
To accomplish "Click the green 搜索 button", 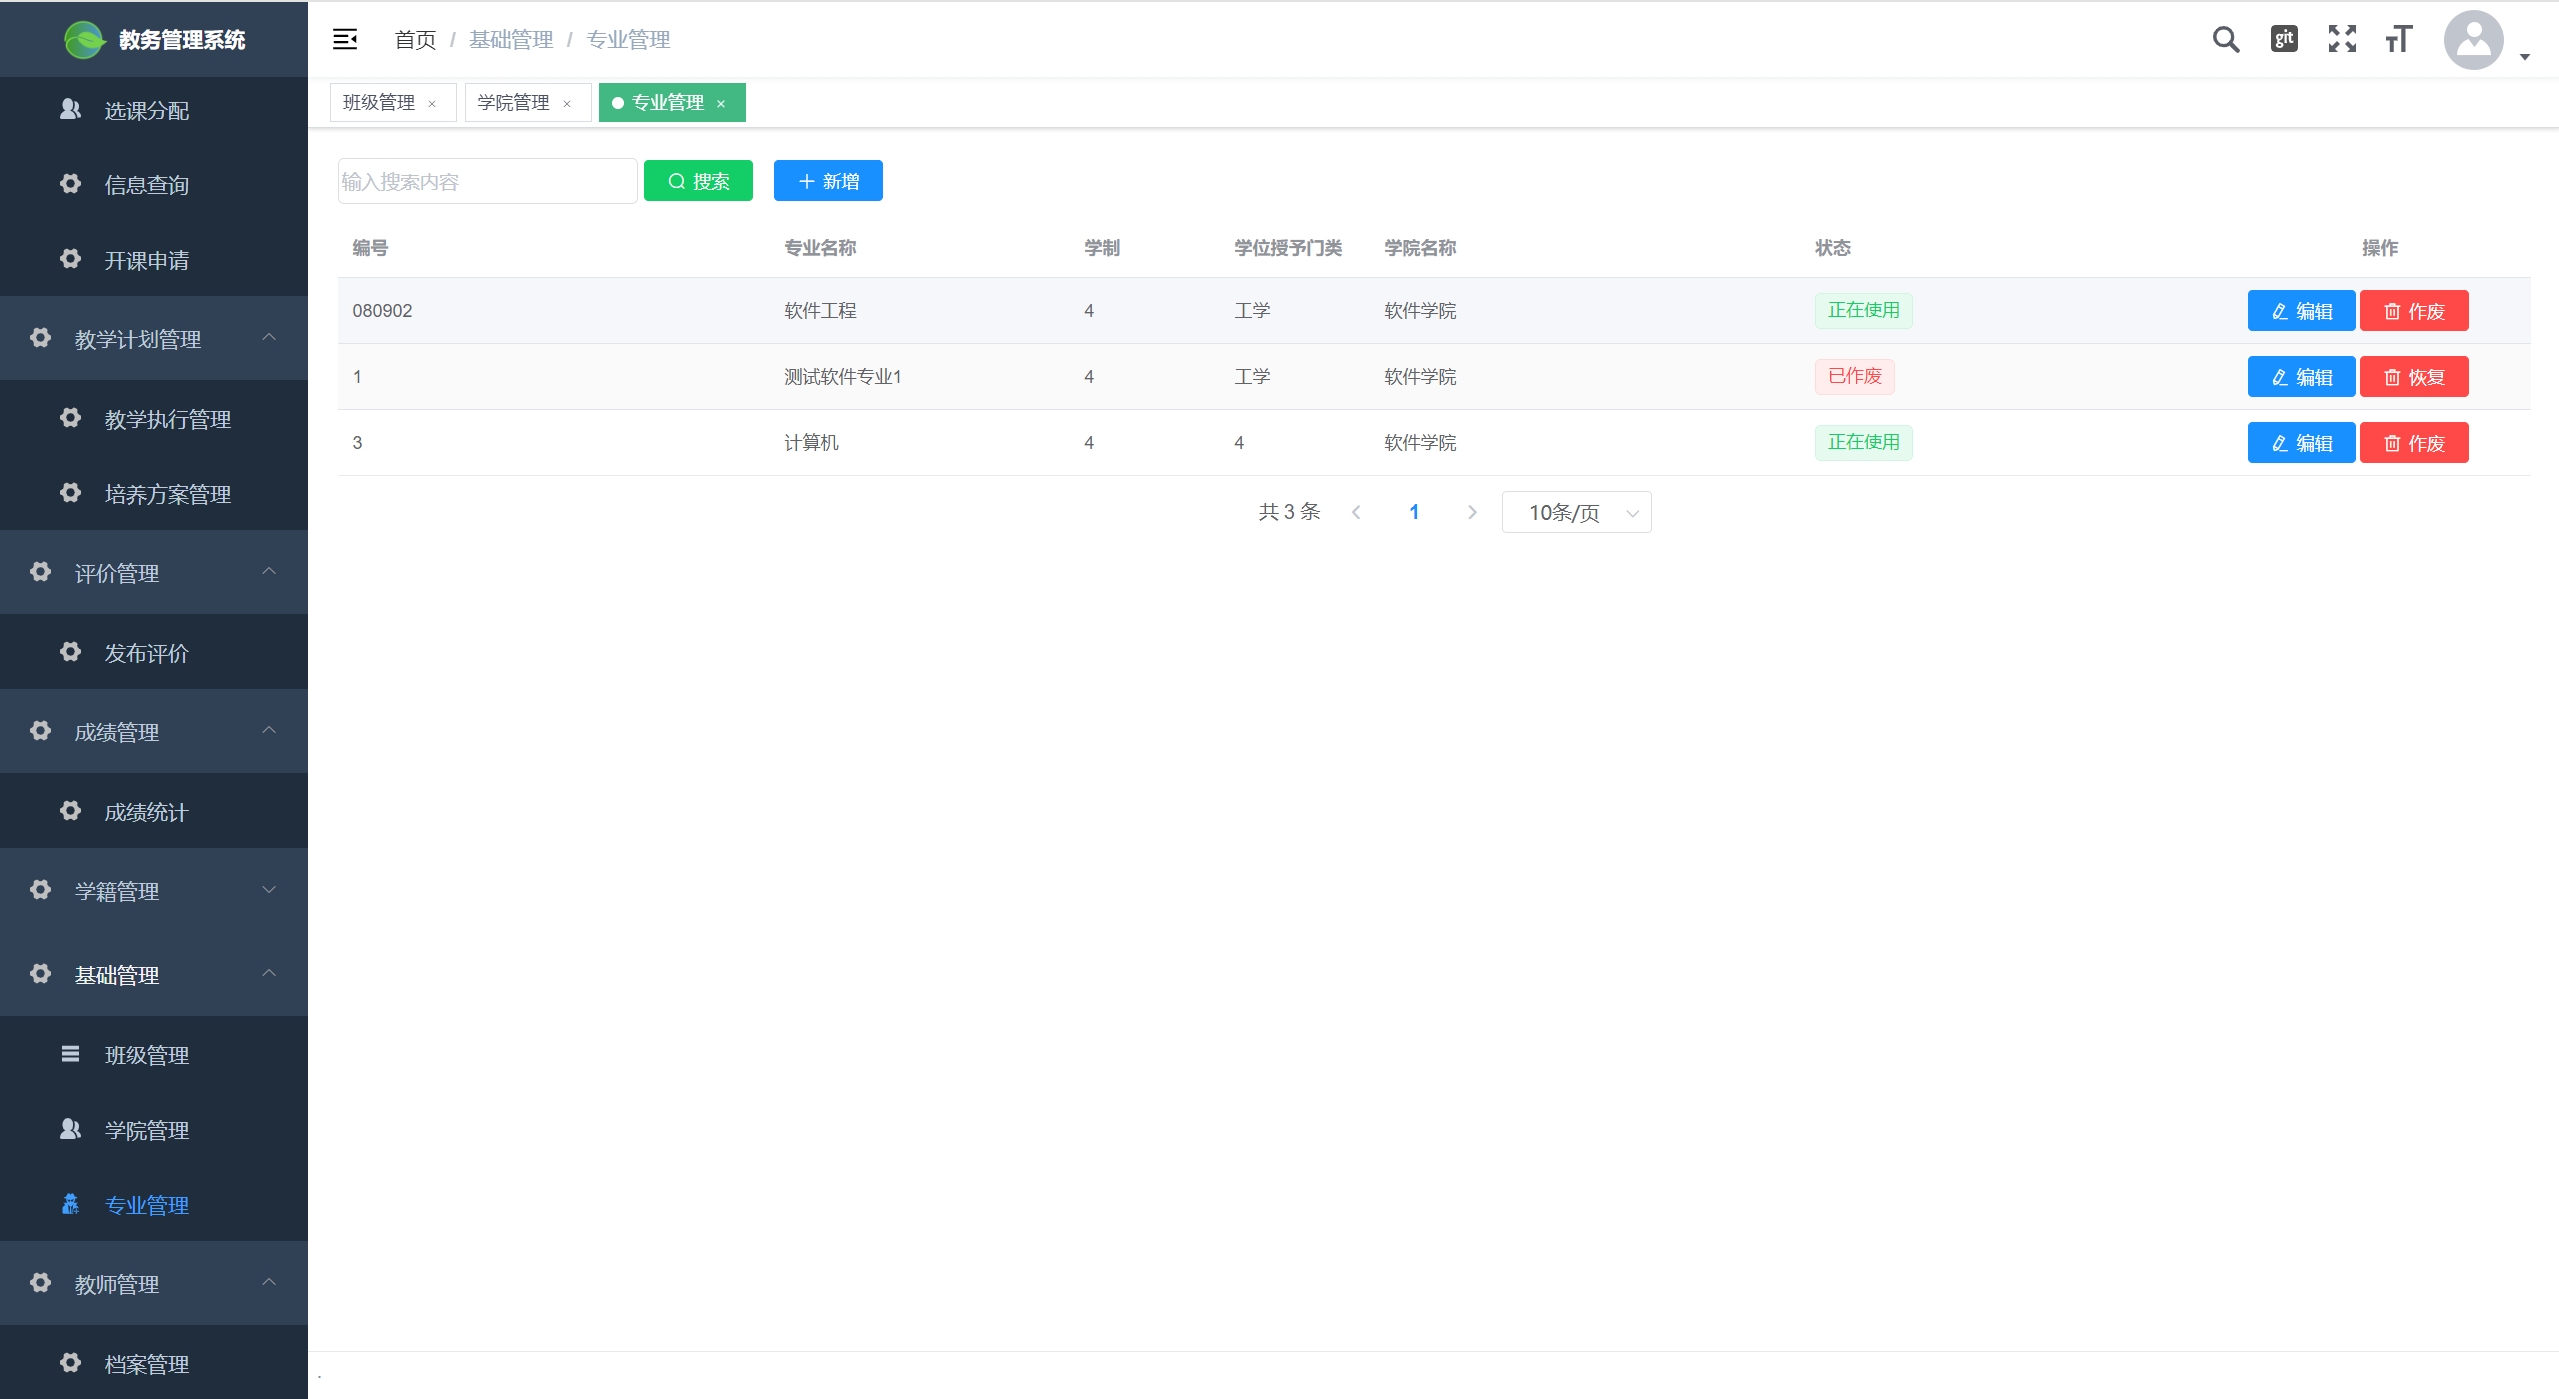I will [x=698, y=181].
